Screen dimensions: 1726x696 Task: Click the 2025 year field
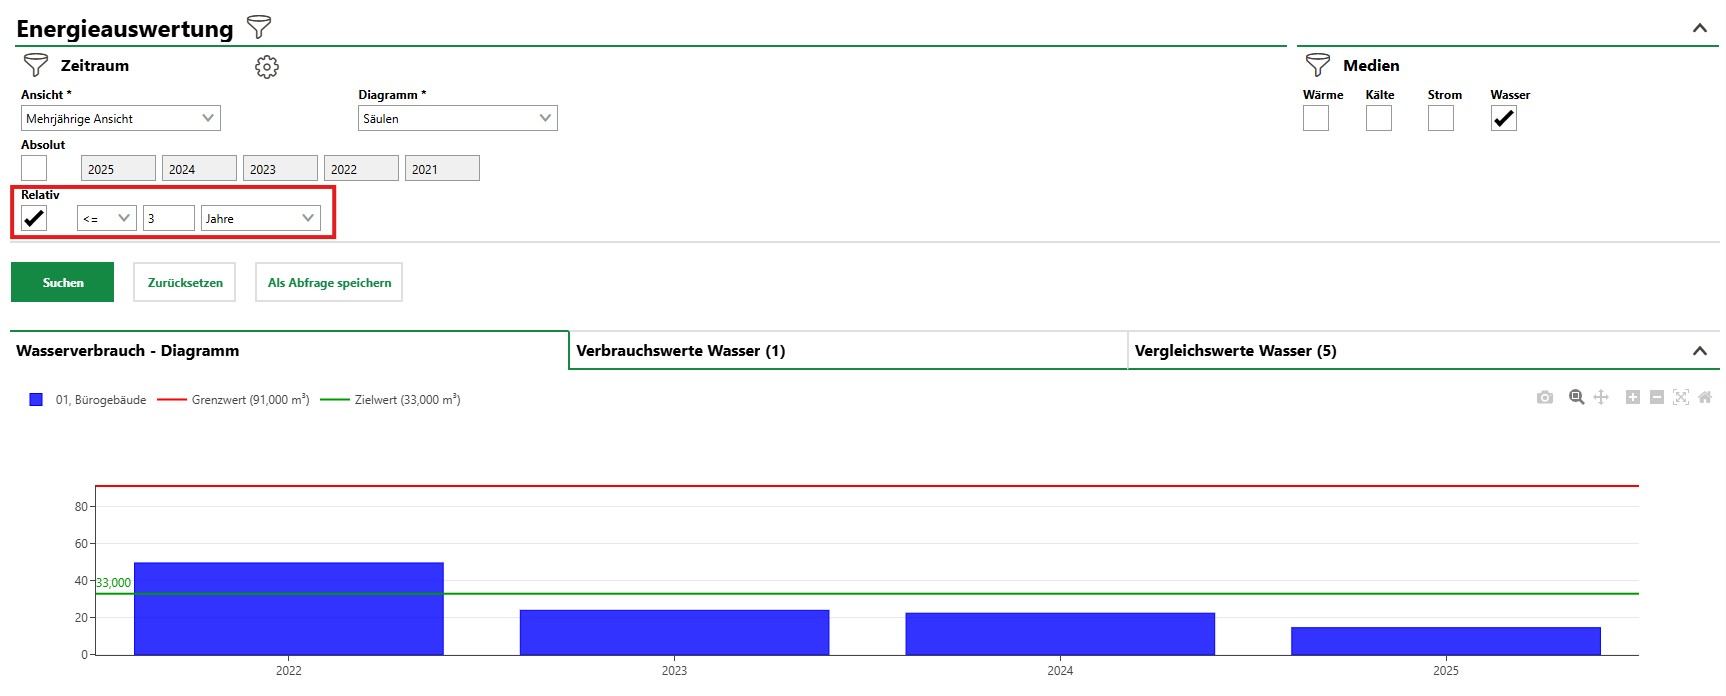pos(119,168)
